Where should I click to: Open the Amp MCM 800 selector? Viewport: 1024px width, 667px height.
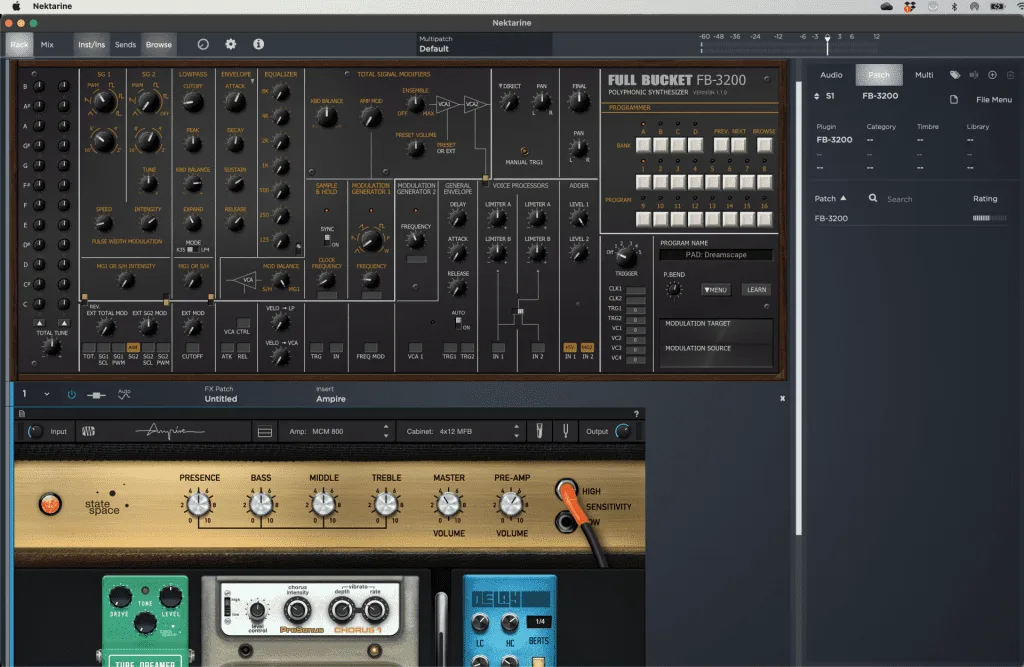(340, 431)
